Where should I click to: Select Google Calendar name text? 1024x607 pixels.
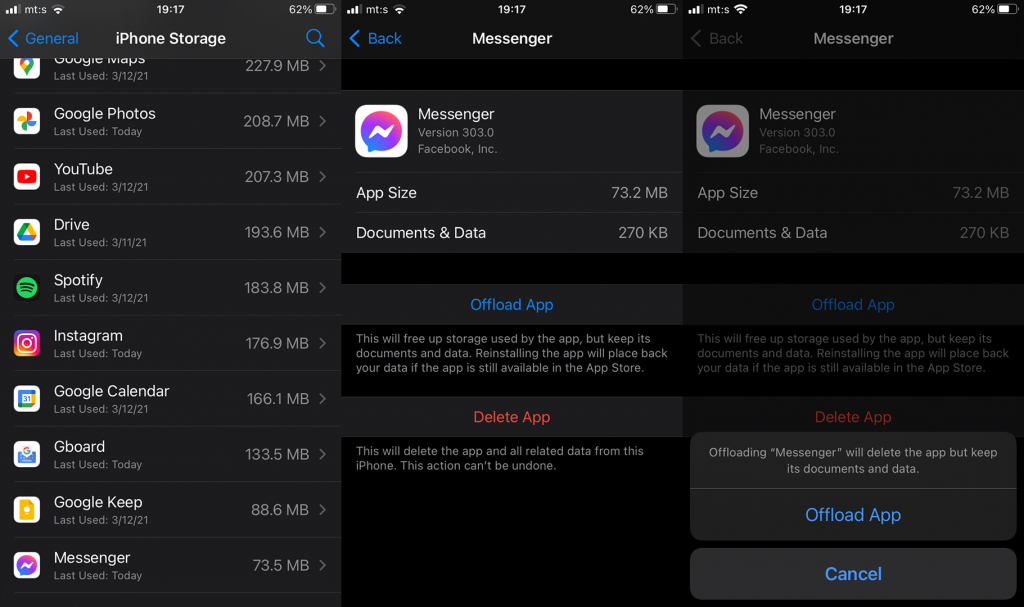[112, 391]
